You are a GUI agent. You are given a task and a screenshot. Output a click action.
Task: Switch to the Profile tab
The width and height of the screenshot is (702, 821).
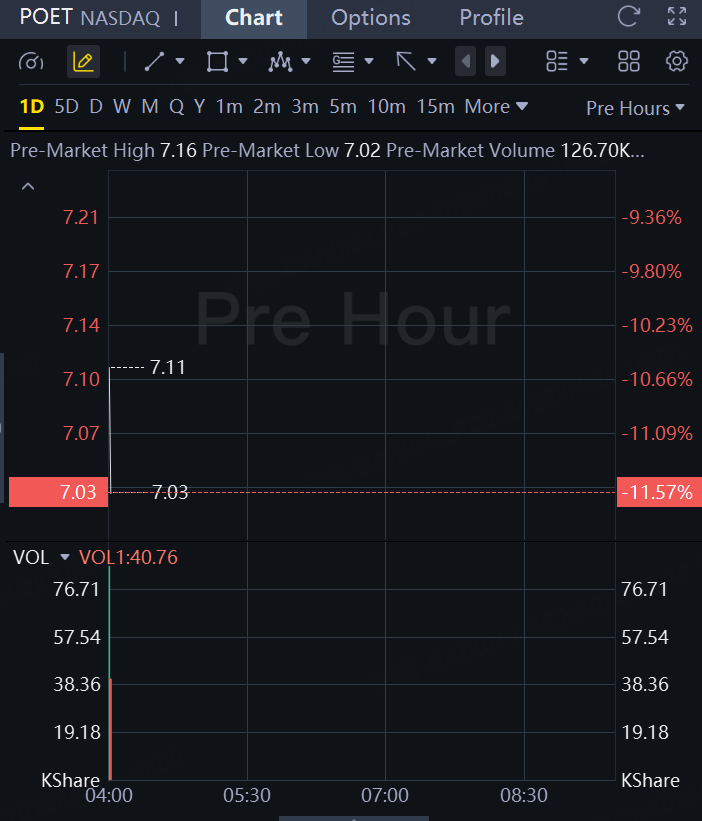pyautogui.click(x=492, y=18)
